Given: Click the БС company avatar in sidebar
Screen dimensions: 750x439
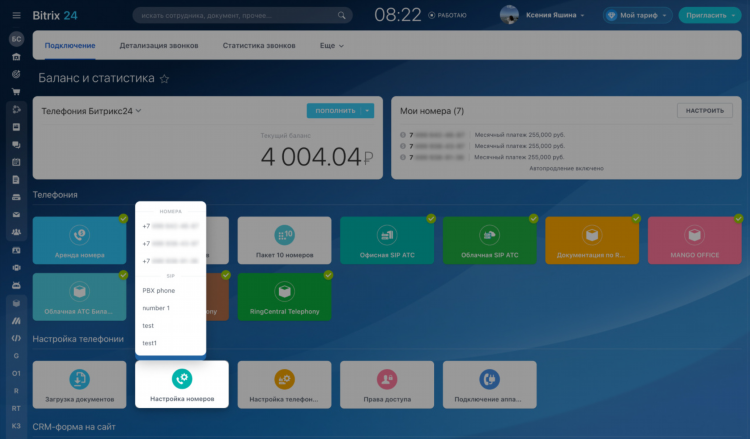Looking at the screenshot, I should pos(16,39).
